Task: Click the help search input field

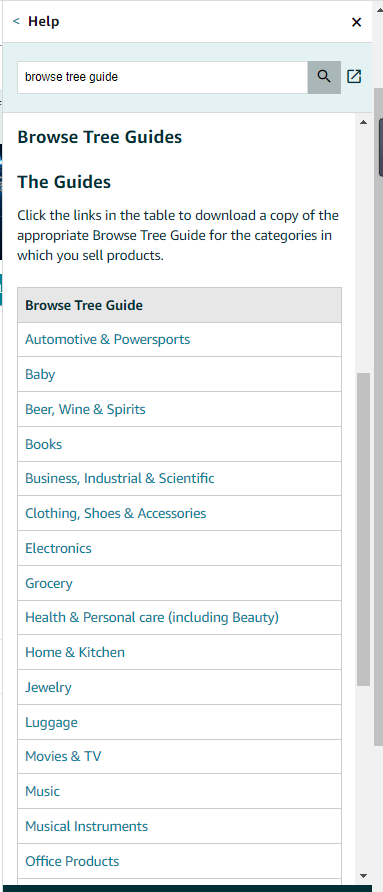Action: (x=163, y=77)
